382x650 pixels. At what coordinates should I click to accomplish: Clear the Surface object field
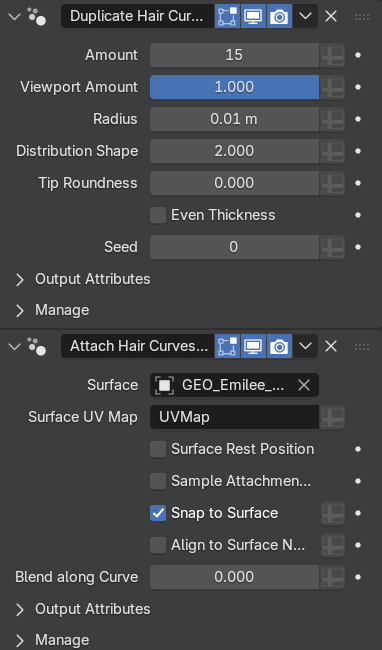pos(304,385)
